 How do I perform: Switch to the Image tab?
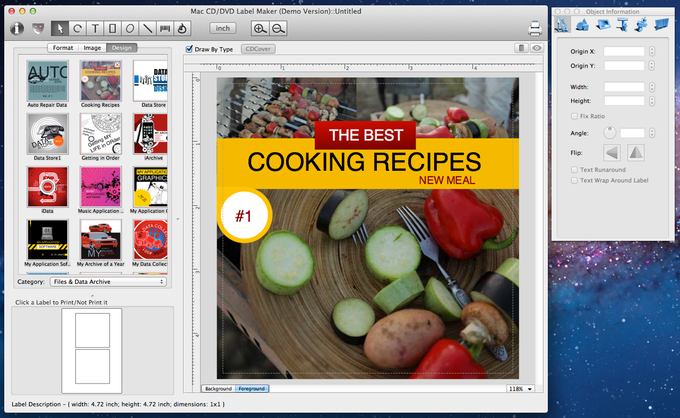click(x=92, y=48)
